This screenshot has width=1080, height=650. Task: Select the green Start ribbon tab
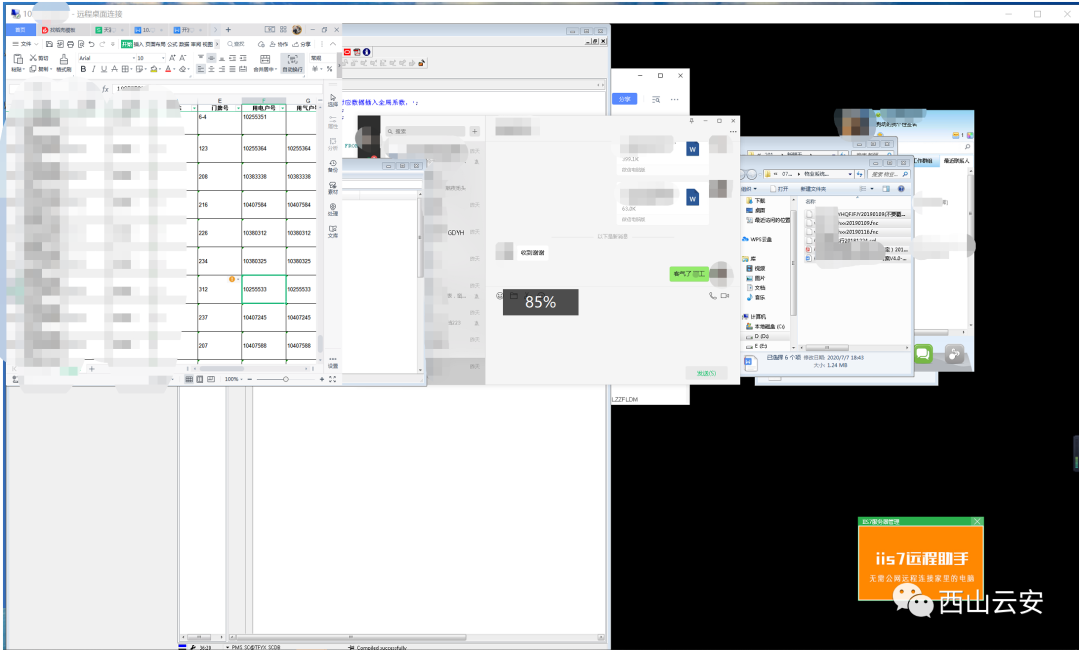[x=127, y=44]
